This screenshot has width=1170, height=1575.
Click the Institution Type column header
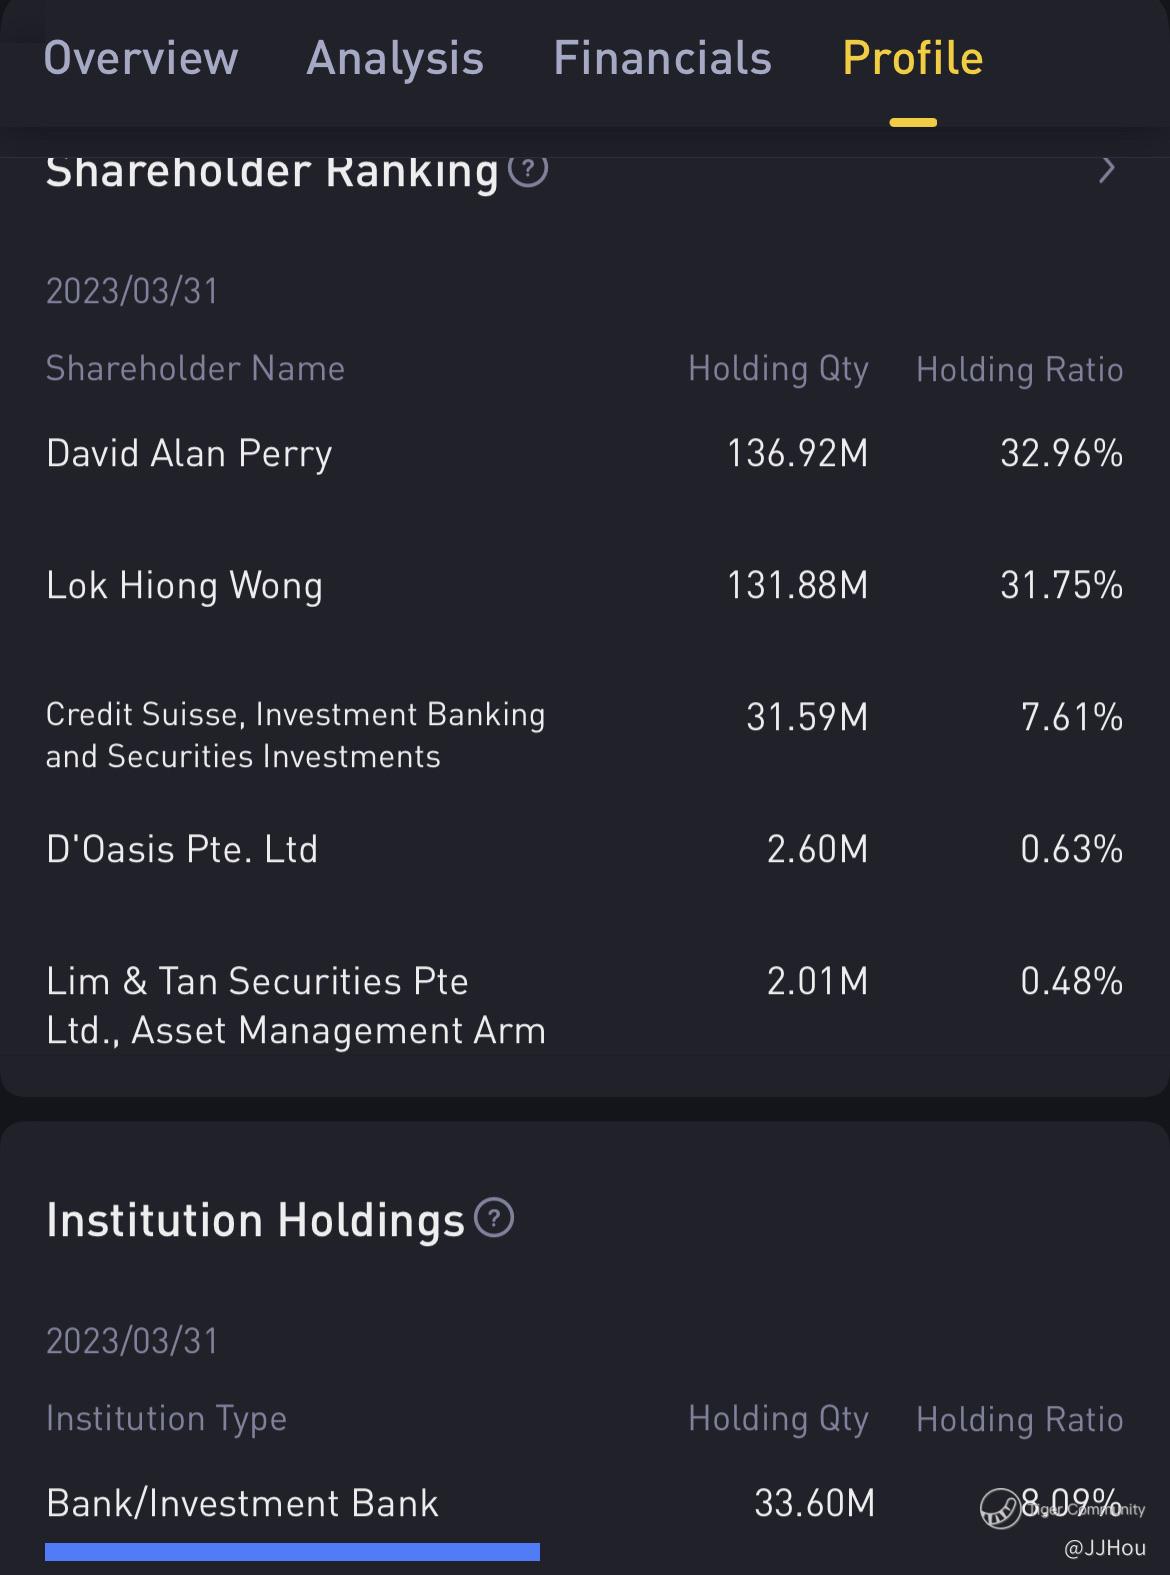[166, 1419]
